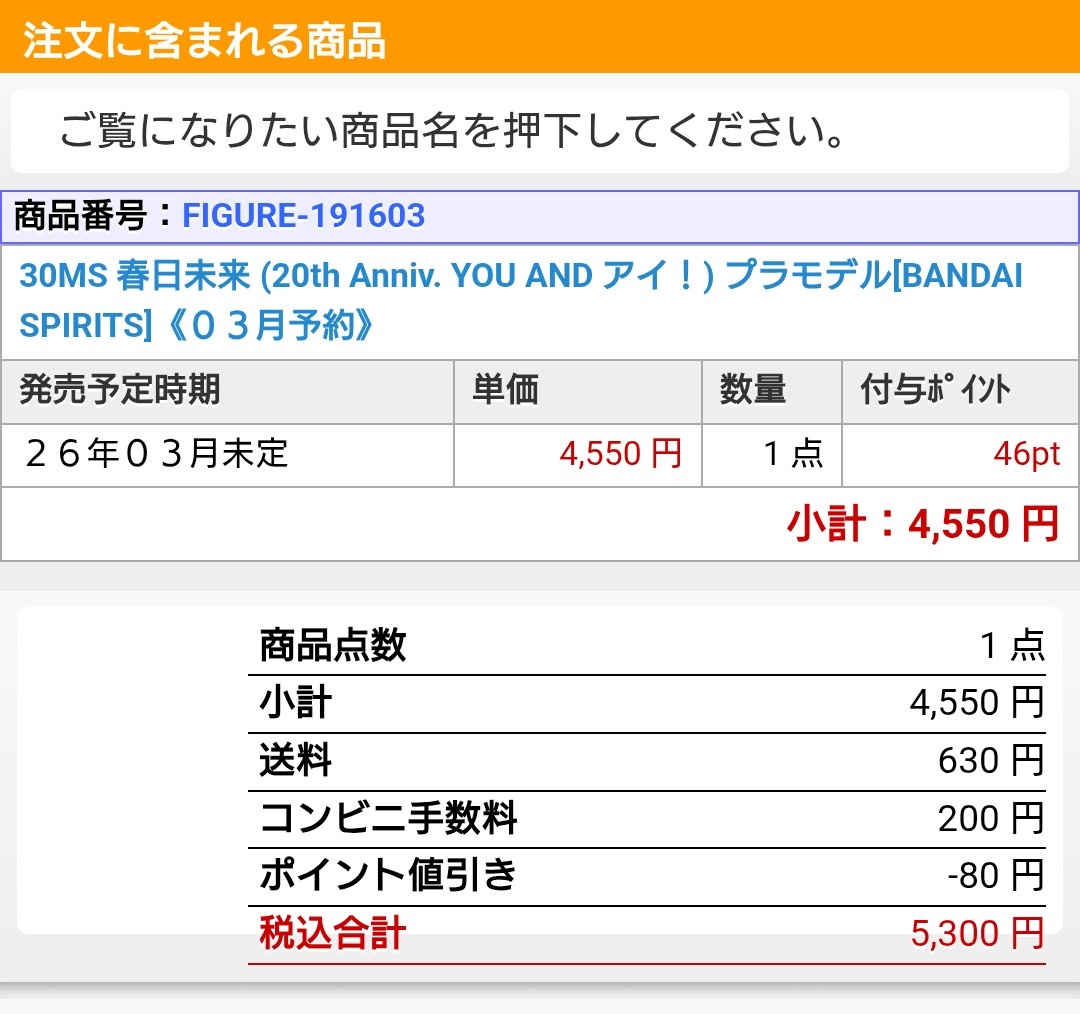Viewport: 1080px width, 1014px height.
Task: Click the 注文に含まれる商品 orange header
Action: point(204,41)
